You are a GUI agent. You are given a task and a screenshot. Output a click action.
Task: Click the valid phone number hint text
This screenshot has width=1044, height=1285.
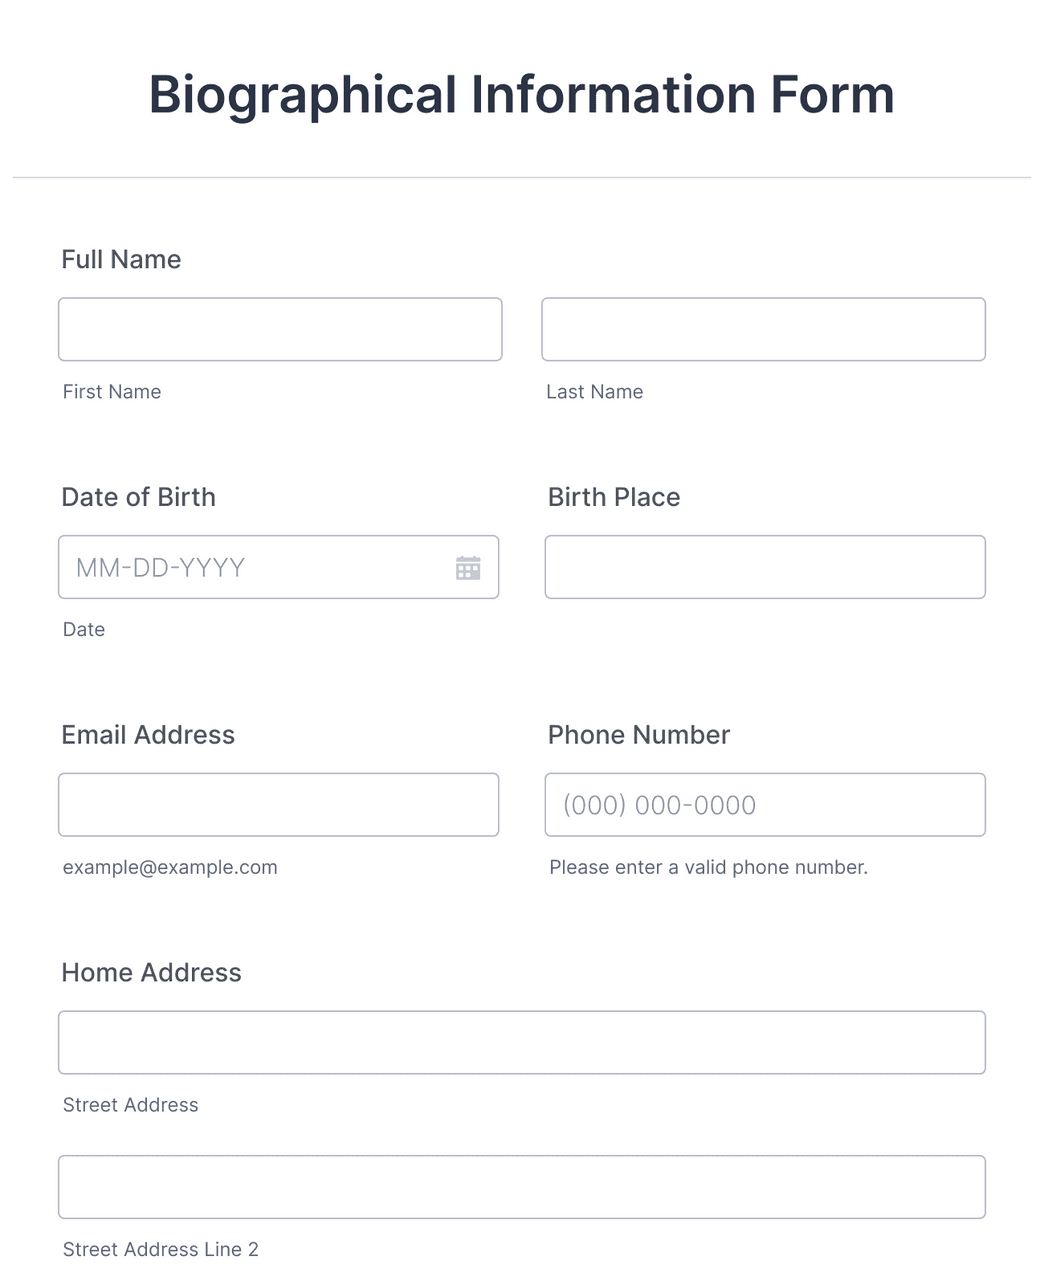tap(708, 867)
